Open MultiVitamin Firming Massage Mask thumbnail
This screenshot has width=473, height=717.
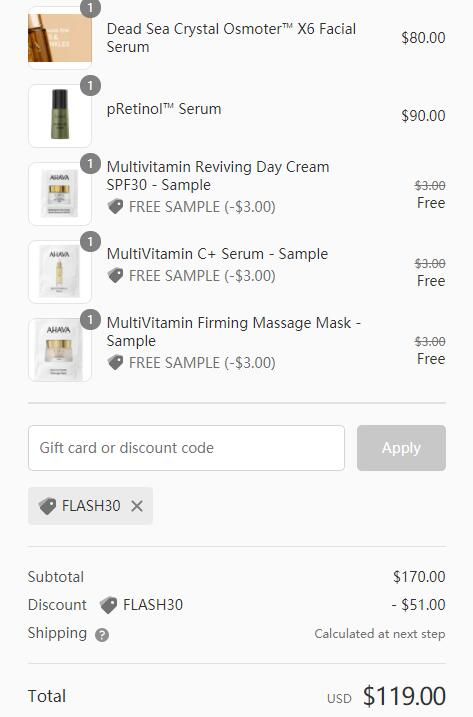tap(60, 350)
